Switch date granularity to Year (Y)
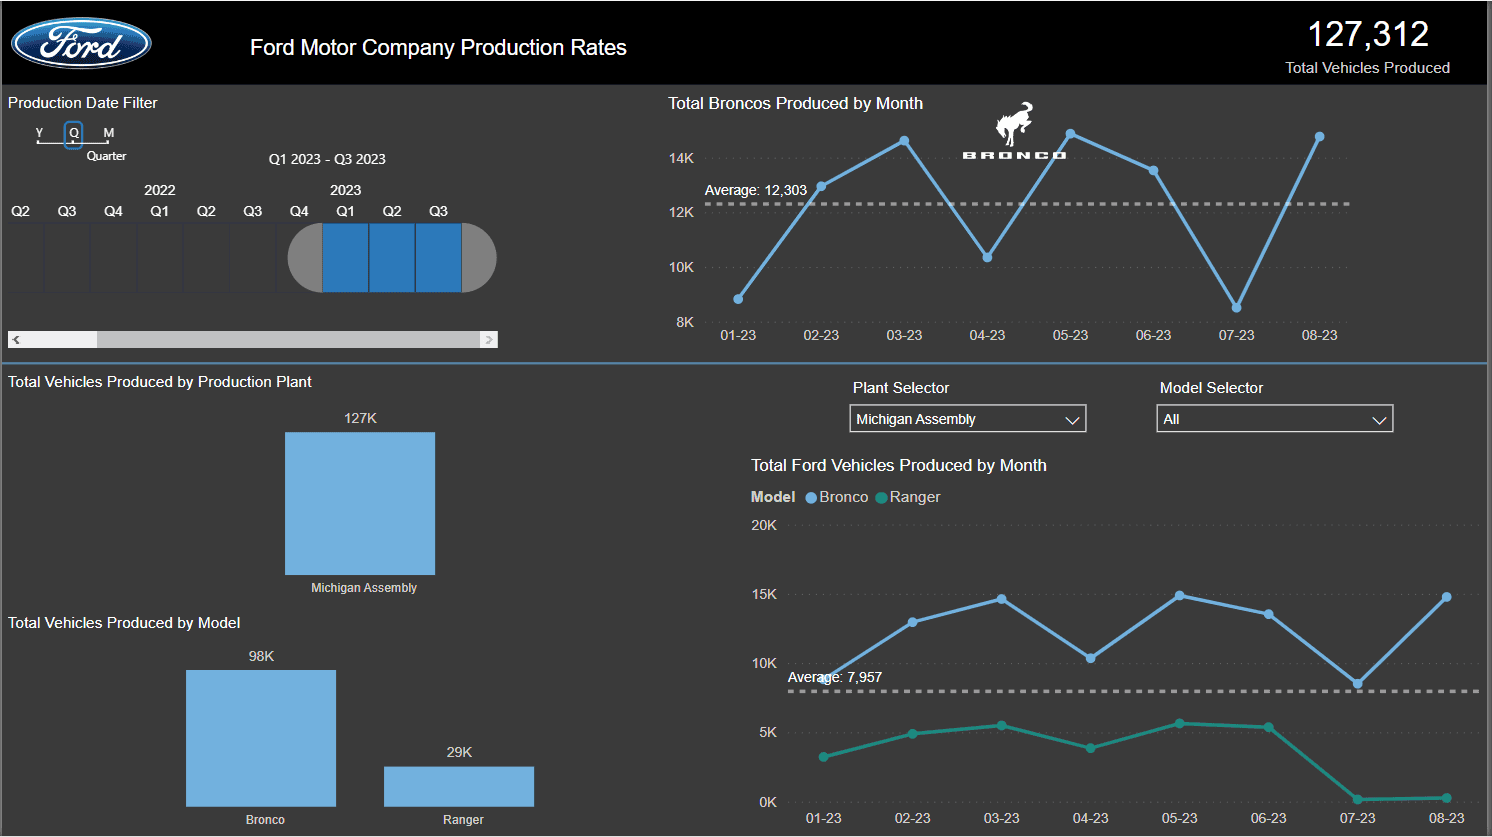1492x837 pixels. 39,133
